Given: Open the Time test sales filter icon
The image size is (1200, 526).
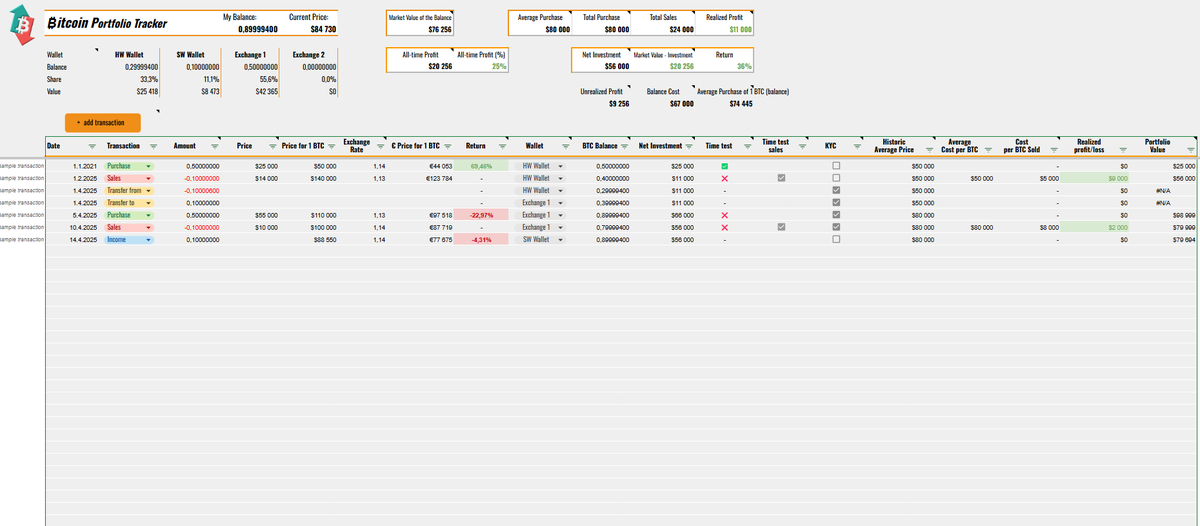Looking at the screenshot, I should click(803, 146).
